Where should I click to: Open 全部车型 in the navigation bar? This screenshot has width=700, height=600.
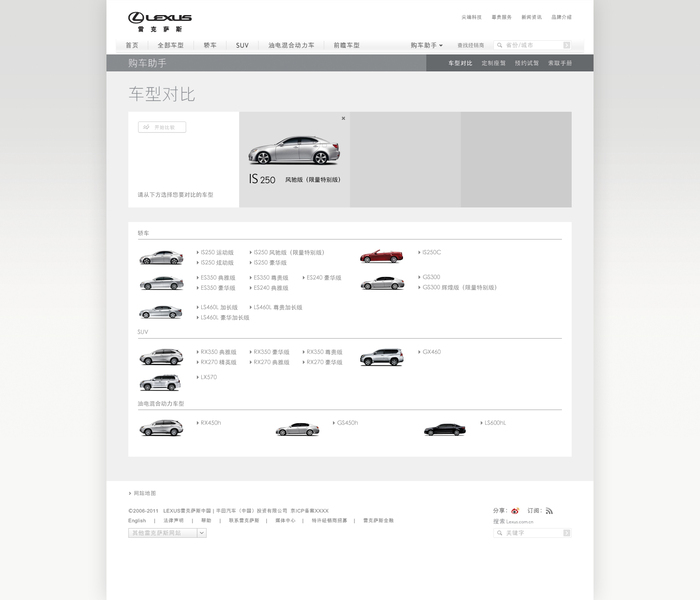tap(171, 45)
